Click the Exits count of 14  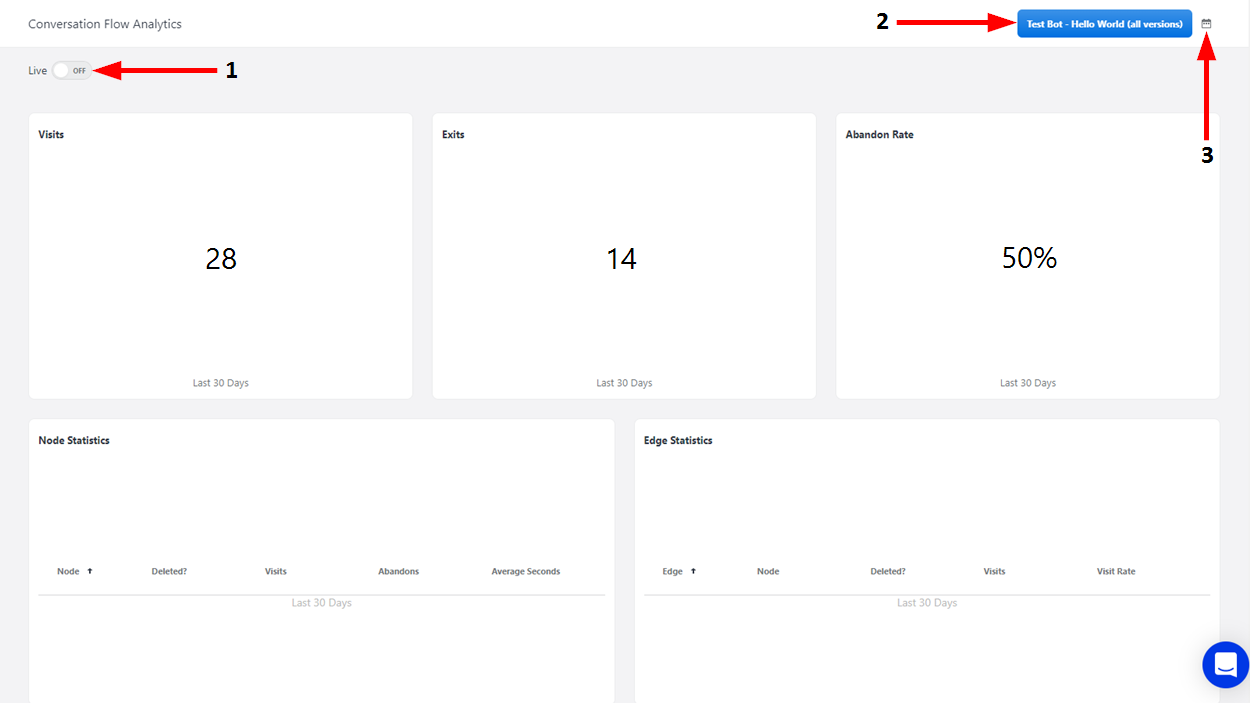[x=621, y=259]
